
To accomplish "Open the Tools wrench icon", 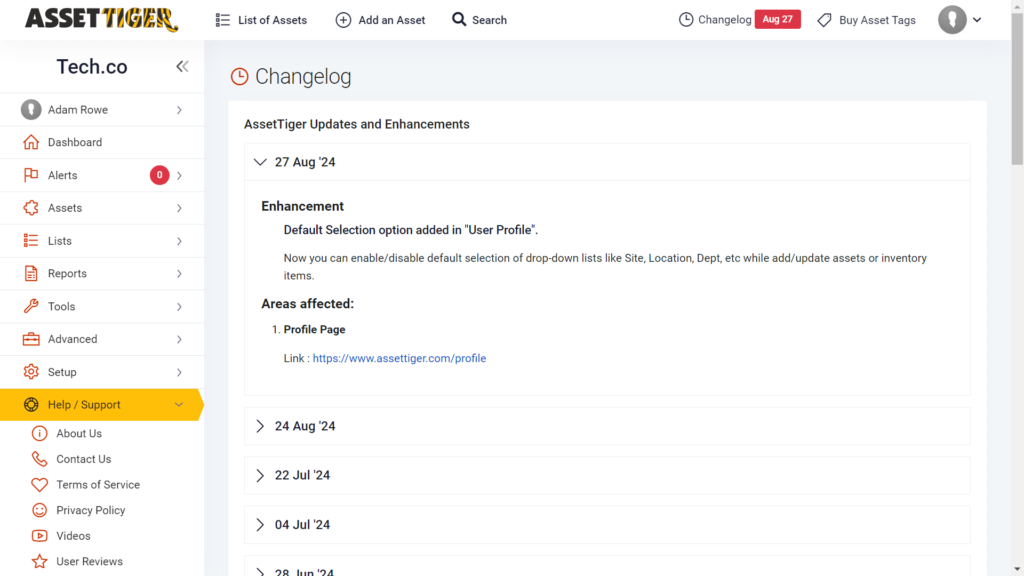I will 30,306.
